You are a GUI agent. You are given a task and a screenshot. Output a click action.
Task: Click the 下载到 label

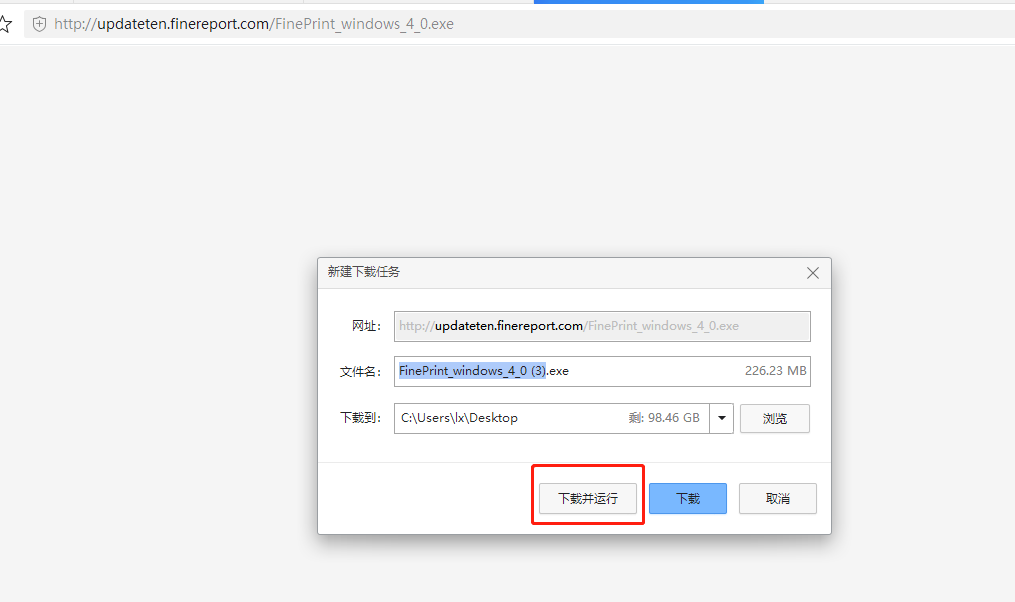[x=360, y=418]
